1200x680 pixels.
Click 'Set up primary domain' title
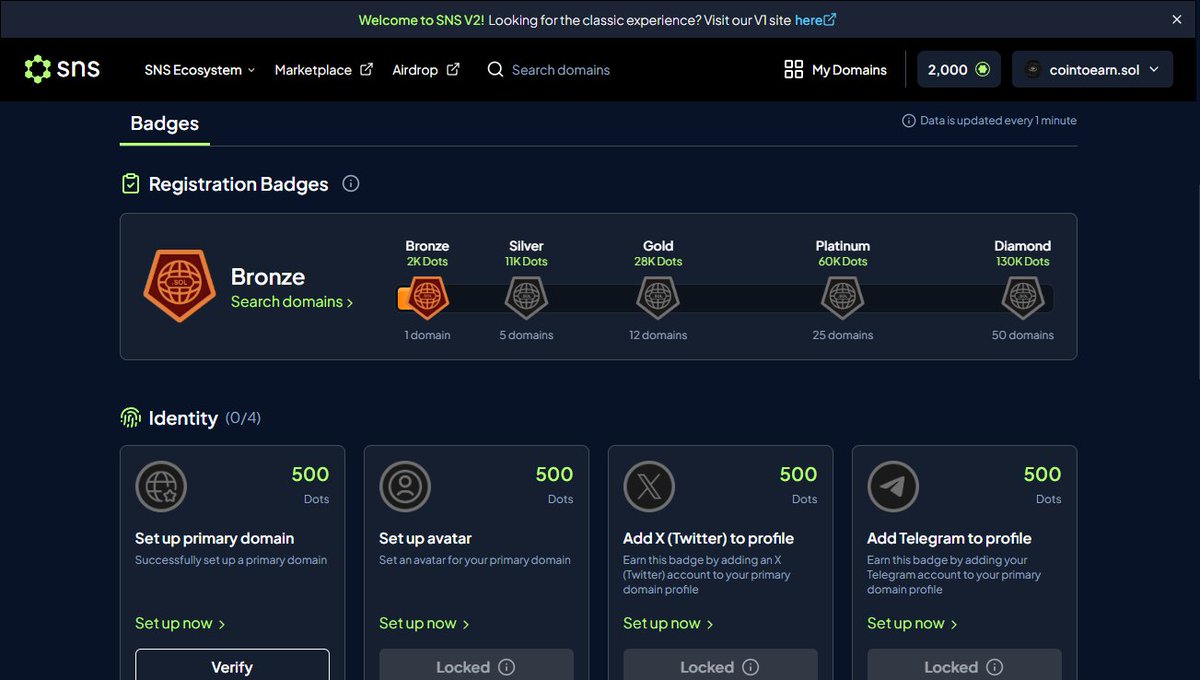point(215,538)
